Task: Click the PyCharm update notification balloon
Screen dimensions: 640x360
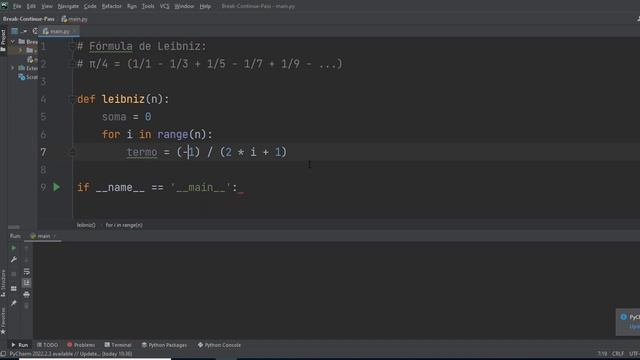Action: coord(628,322)
